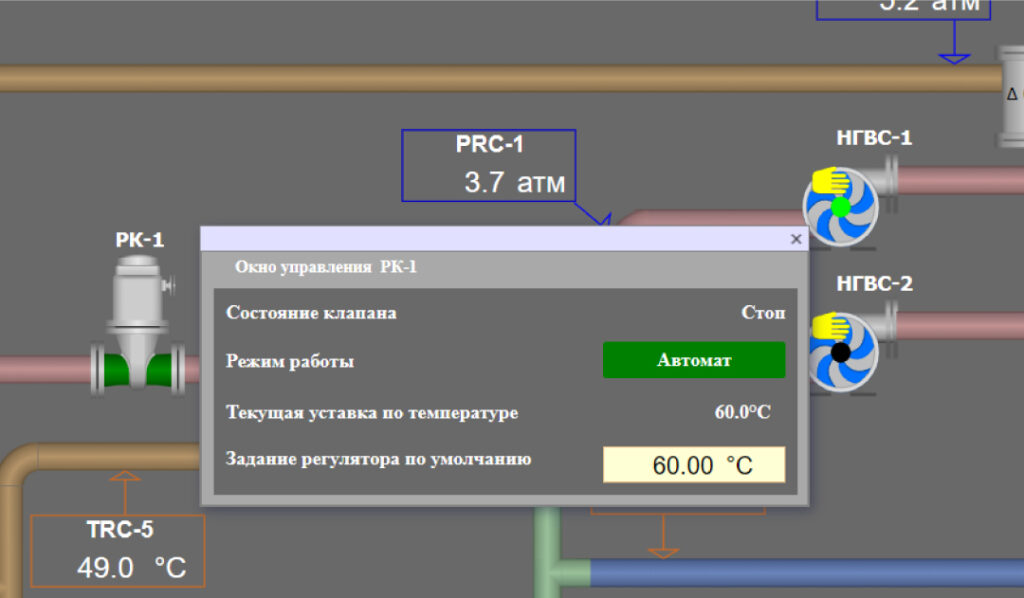Click yellow hand icon on НГВС-1 pump

click(x=829, y=180)
